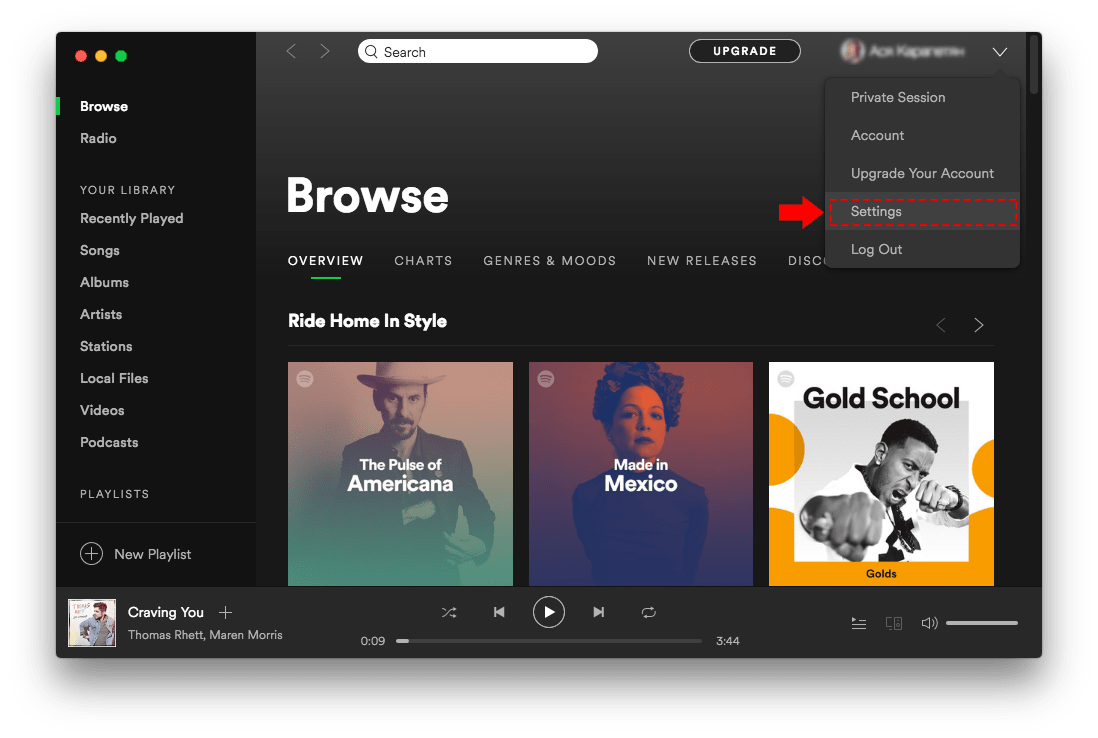
Task: Open the Genres & Moods tab
Action: (x=550, y=260)
